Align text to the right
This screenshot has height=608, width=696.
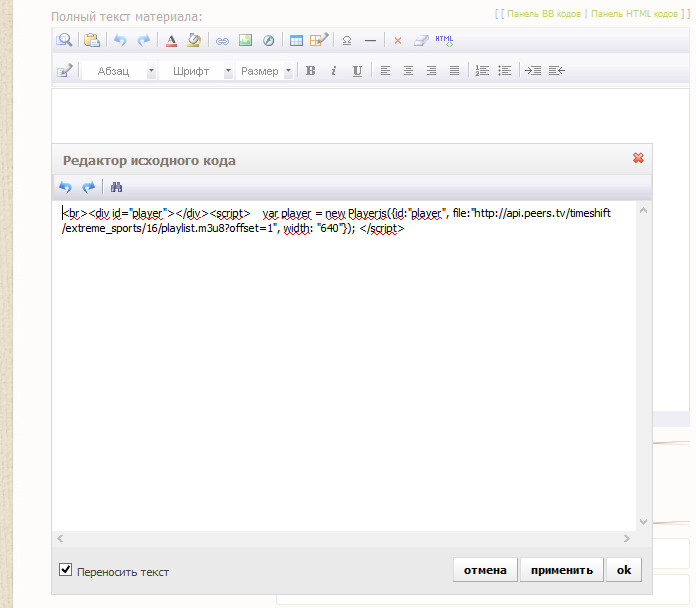[x=431, y=71]
